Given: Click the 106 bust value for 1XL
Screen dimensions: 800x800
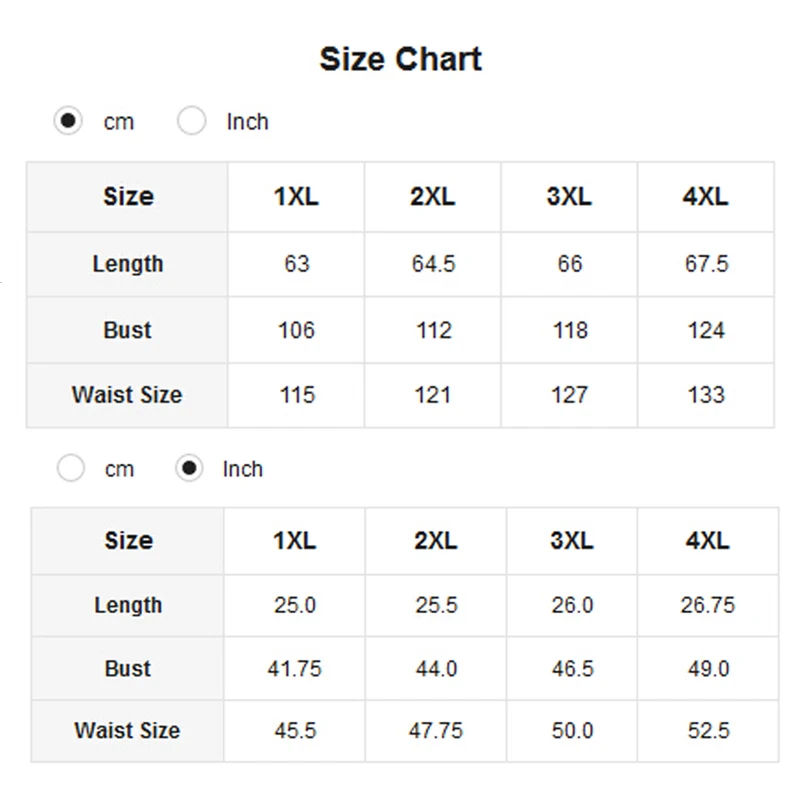Looking at the screenshot, I should [x=296, y=331].
